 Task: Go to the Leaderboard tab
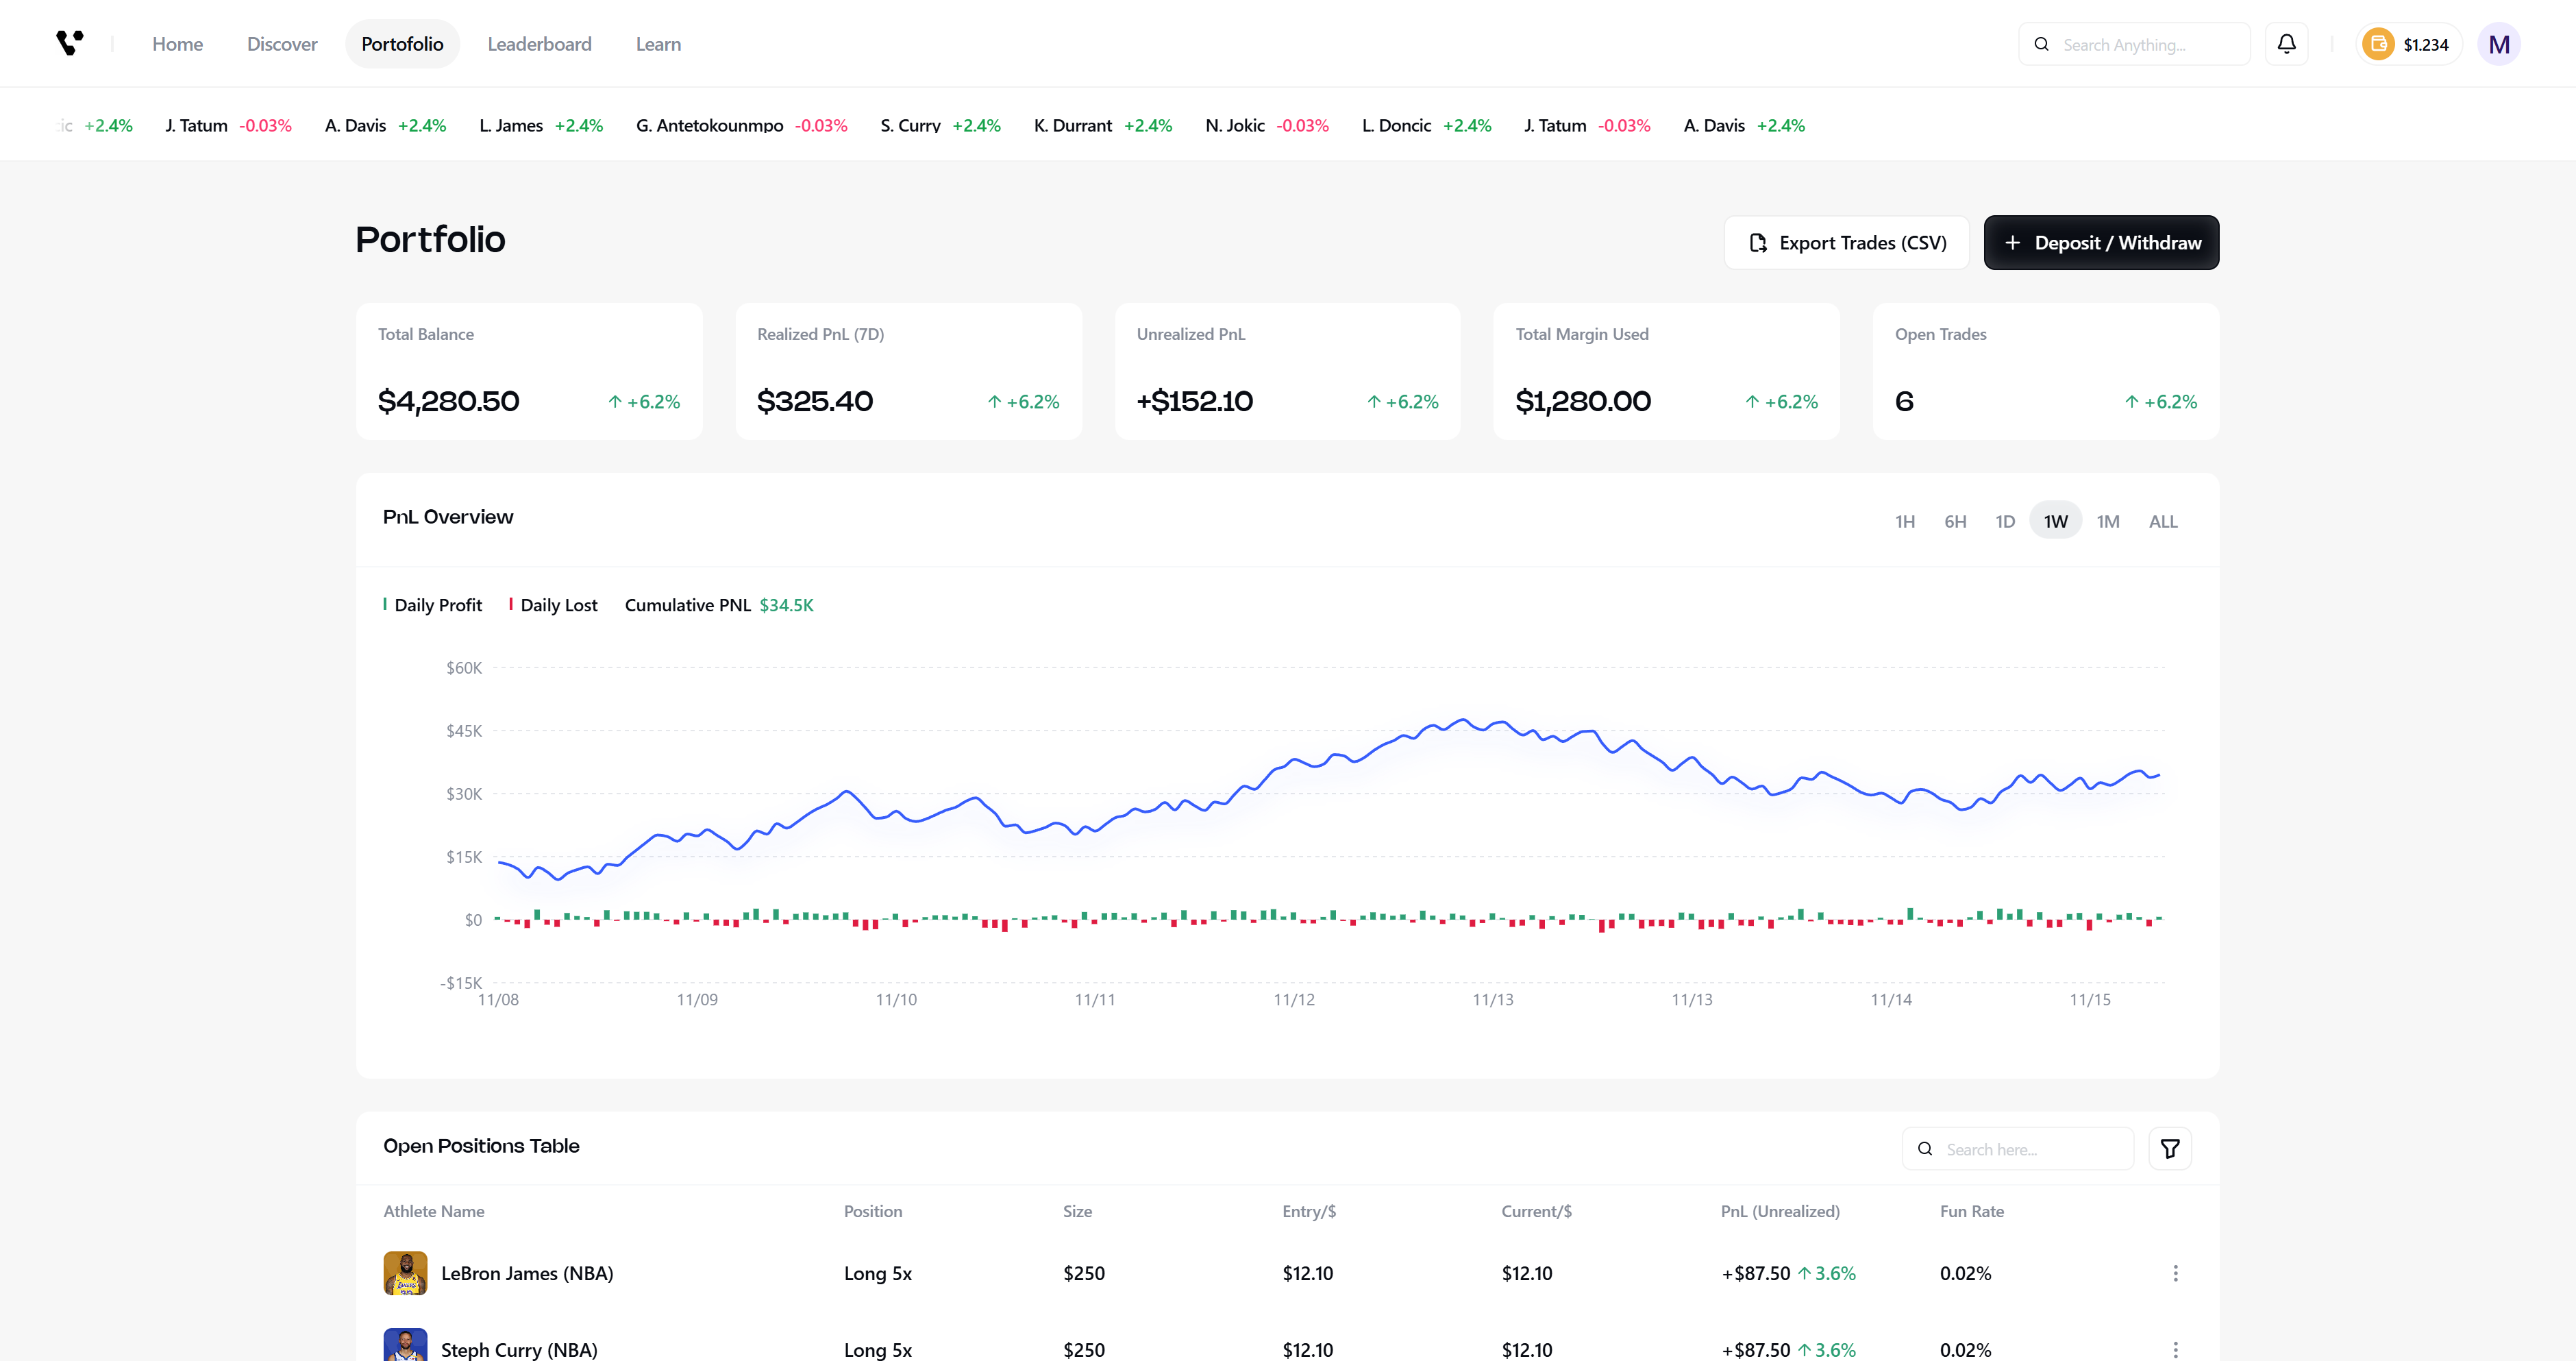539,44
